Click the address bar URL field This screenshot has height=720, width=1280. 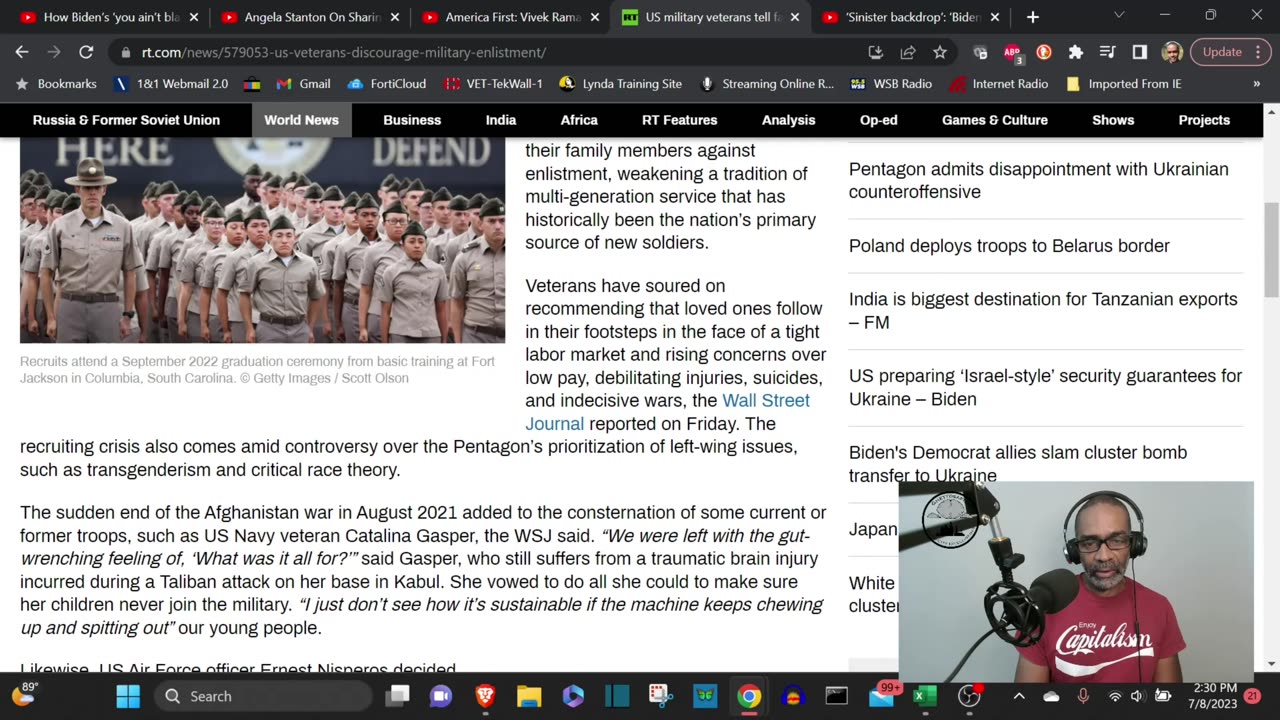(490, 52)
